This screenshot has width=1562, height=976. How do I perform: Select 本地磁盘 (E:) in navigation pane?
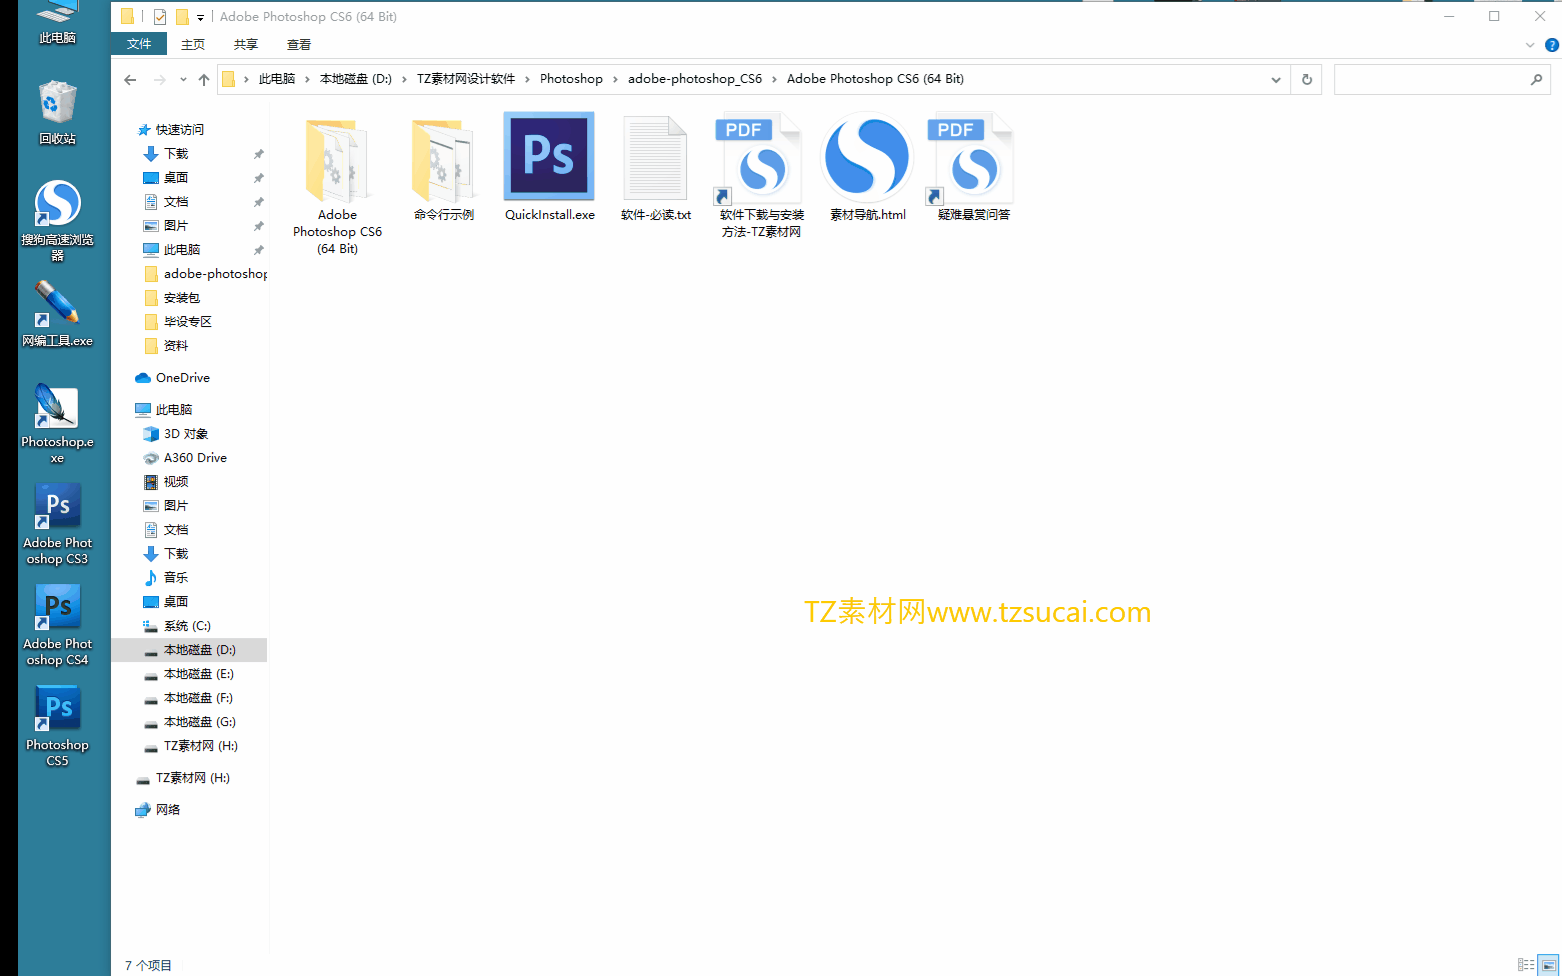coord(199,674)
